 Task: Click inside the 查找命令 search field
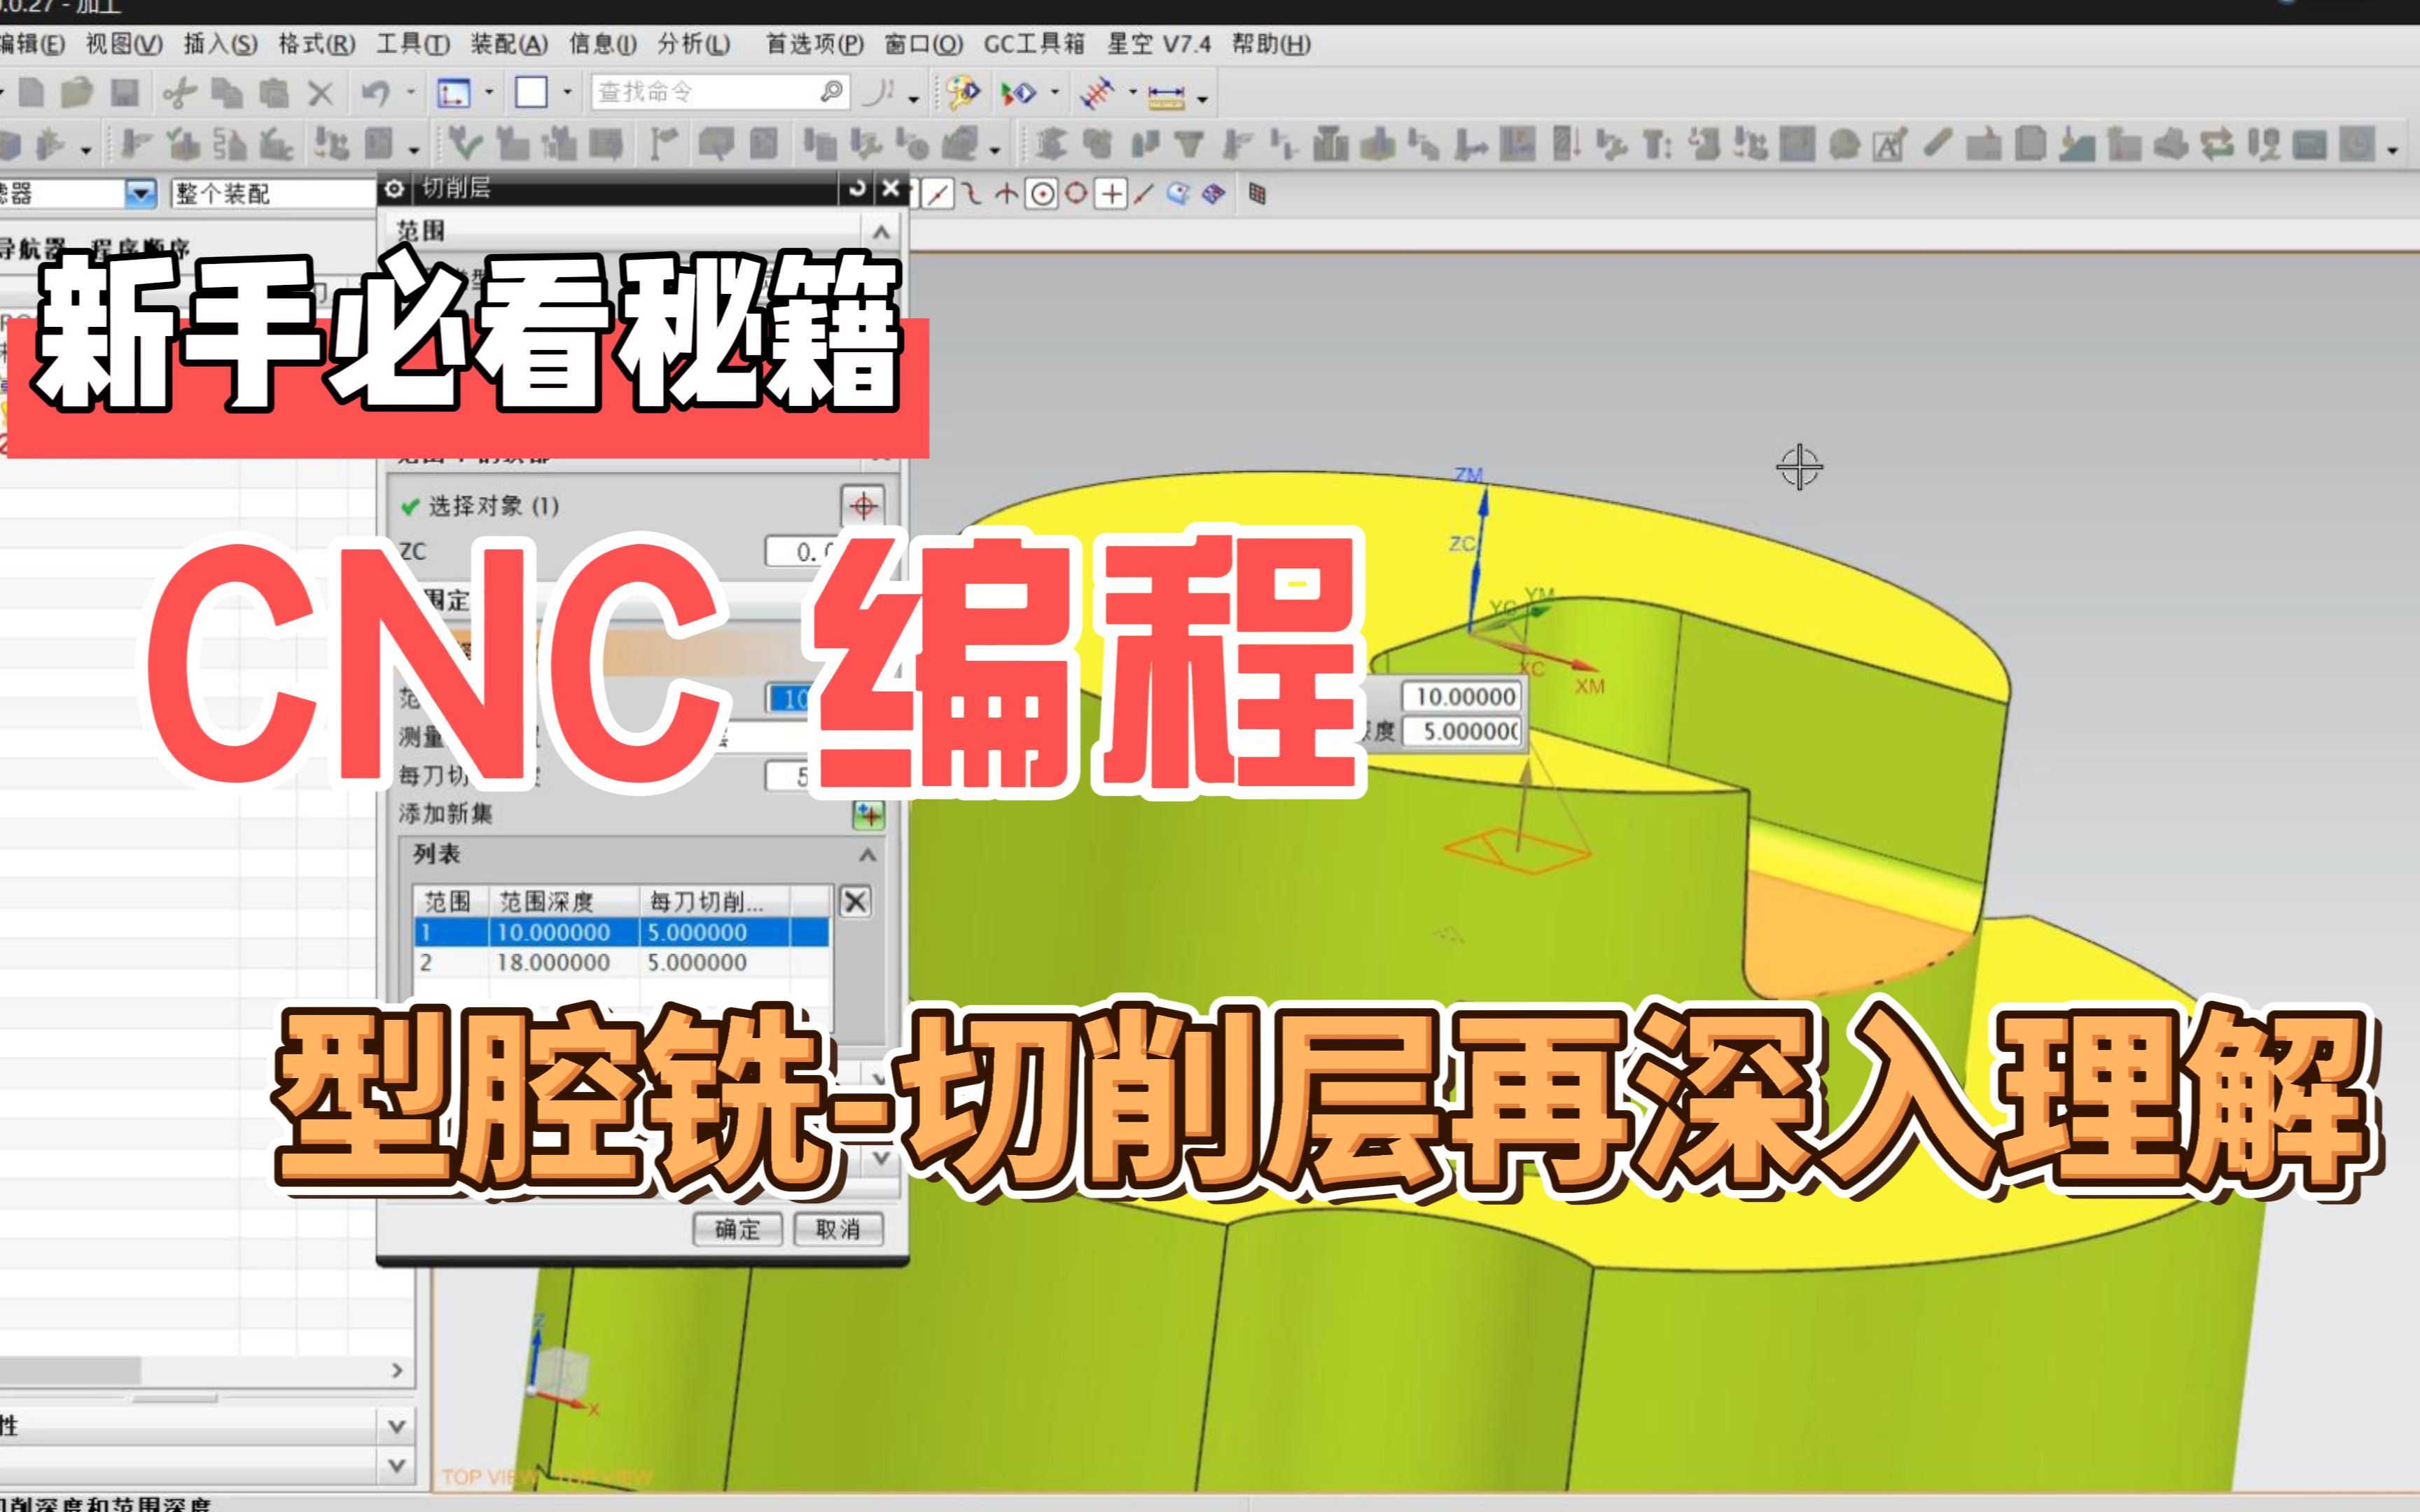pos(700,91)
